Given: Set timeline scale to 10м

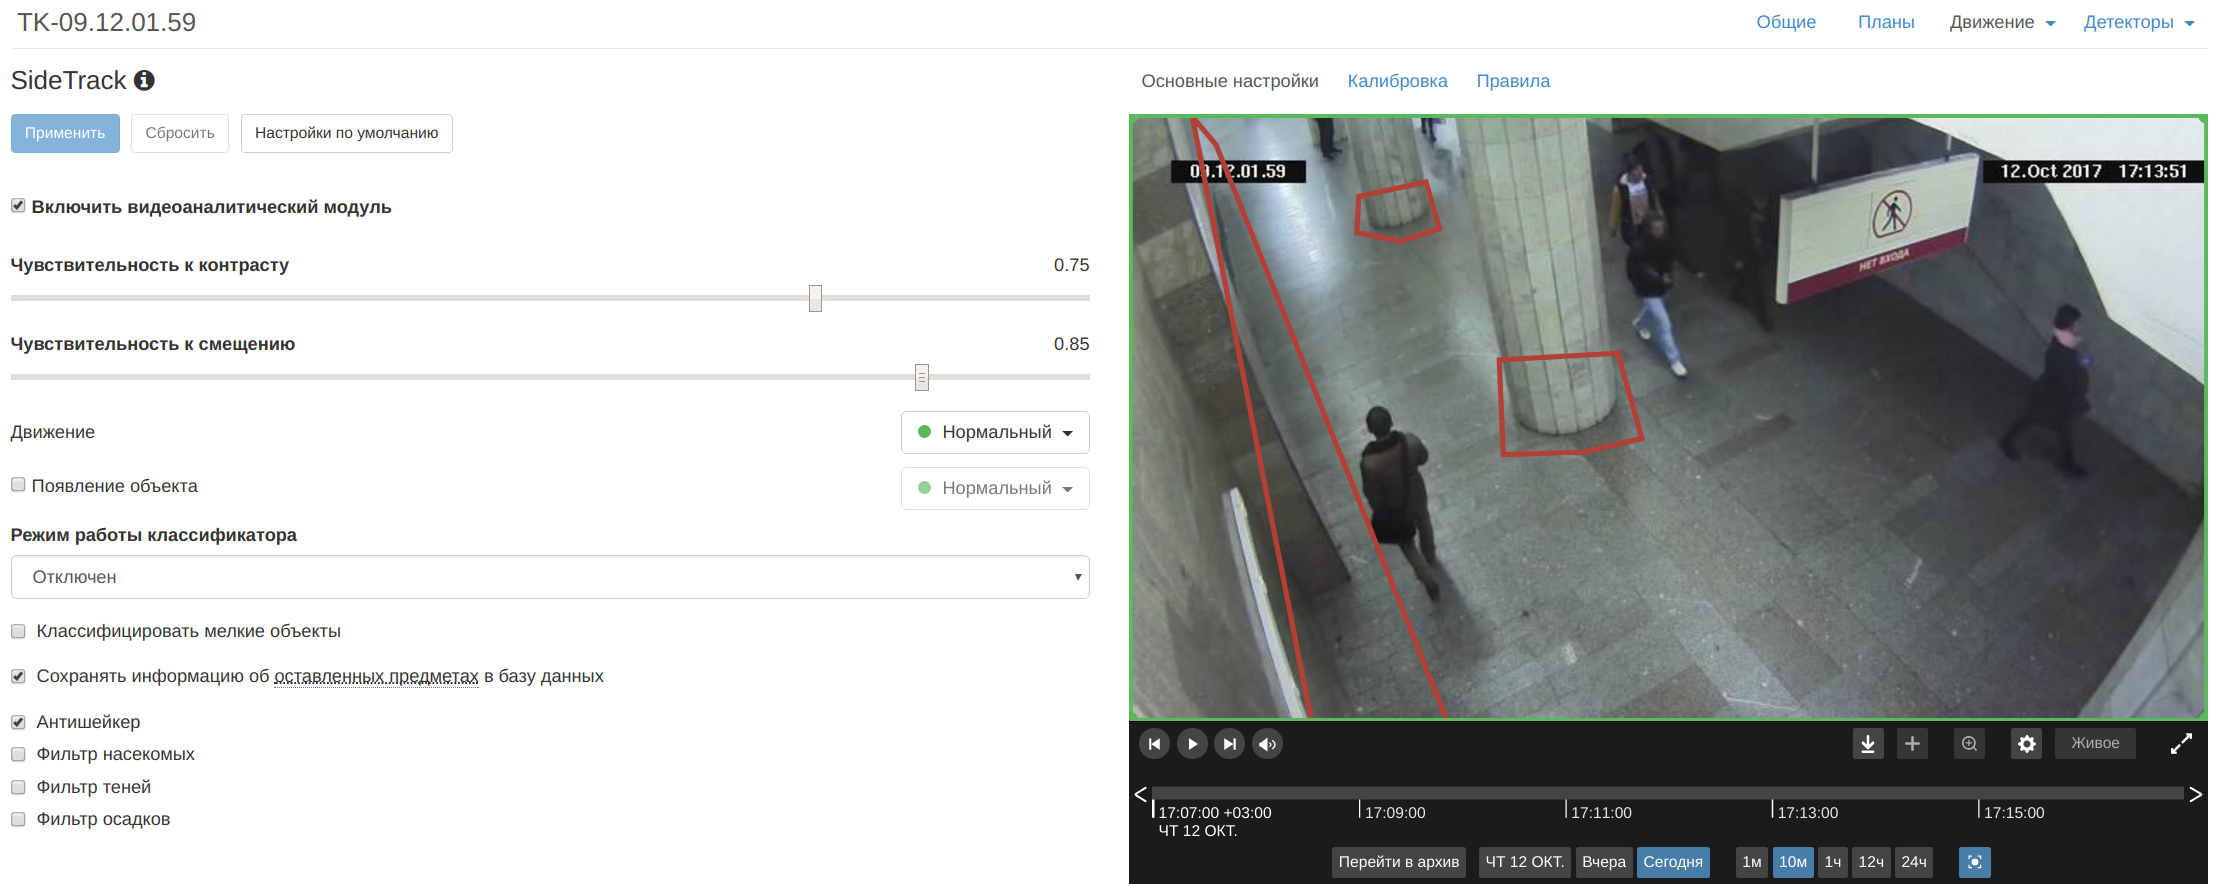Looking at the screenshot, I should (1793, 862).
